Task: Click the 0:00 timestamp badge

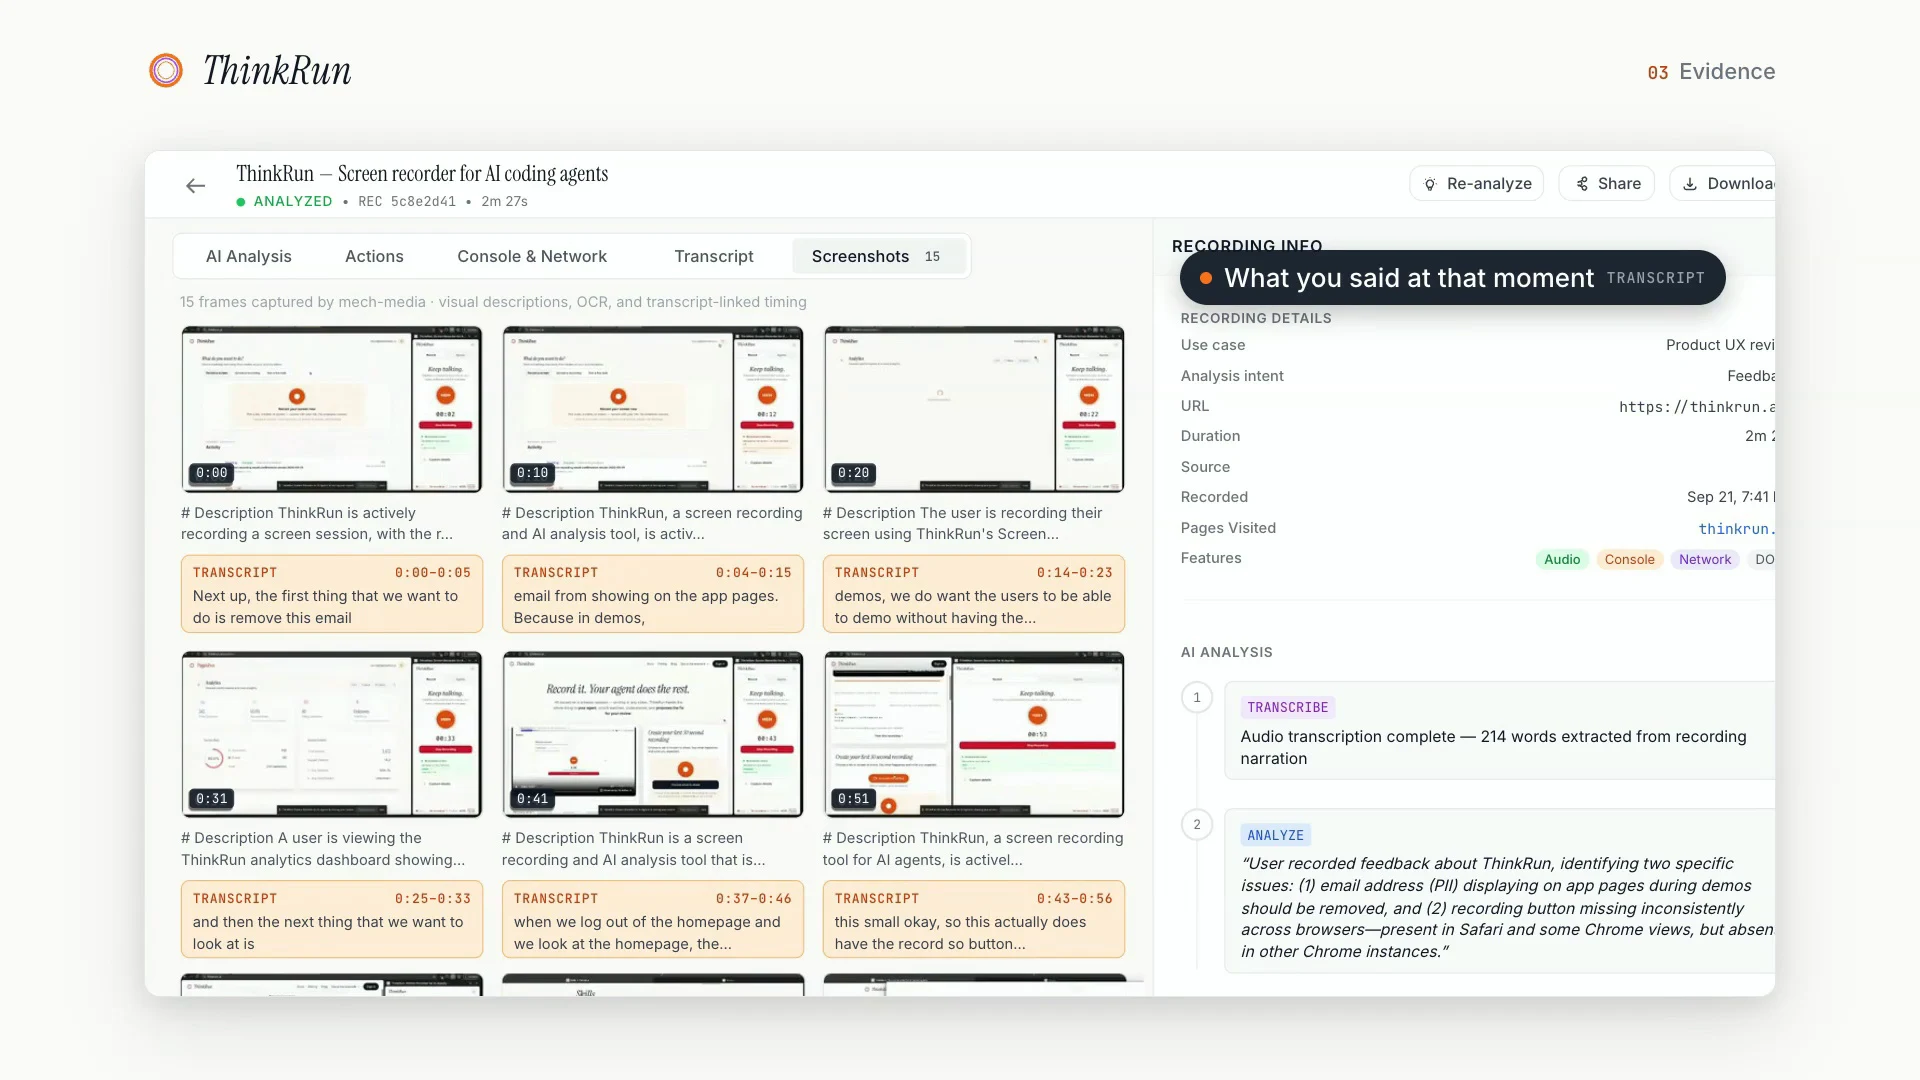Action: click(x=212, y=473)
